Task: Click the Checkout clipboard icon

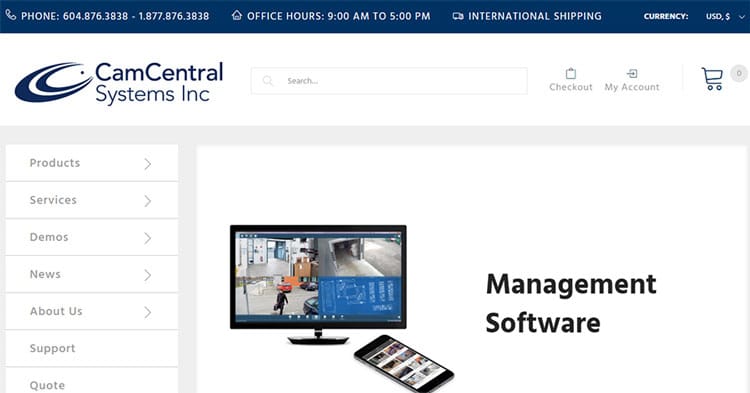Action: (571, 74)
